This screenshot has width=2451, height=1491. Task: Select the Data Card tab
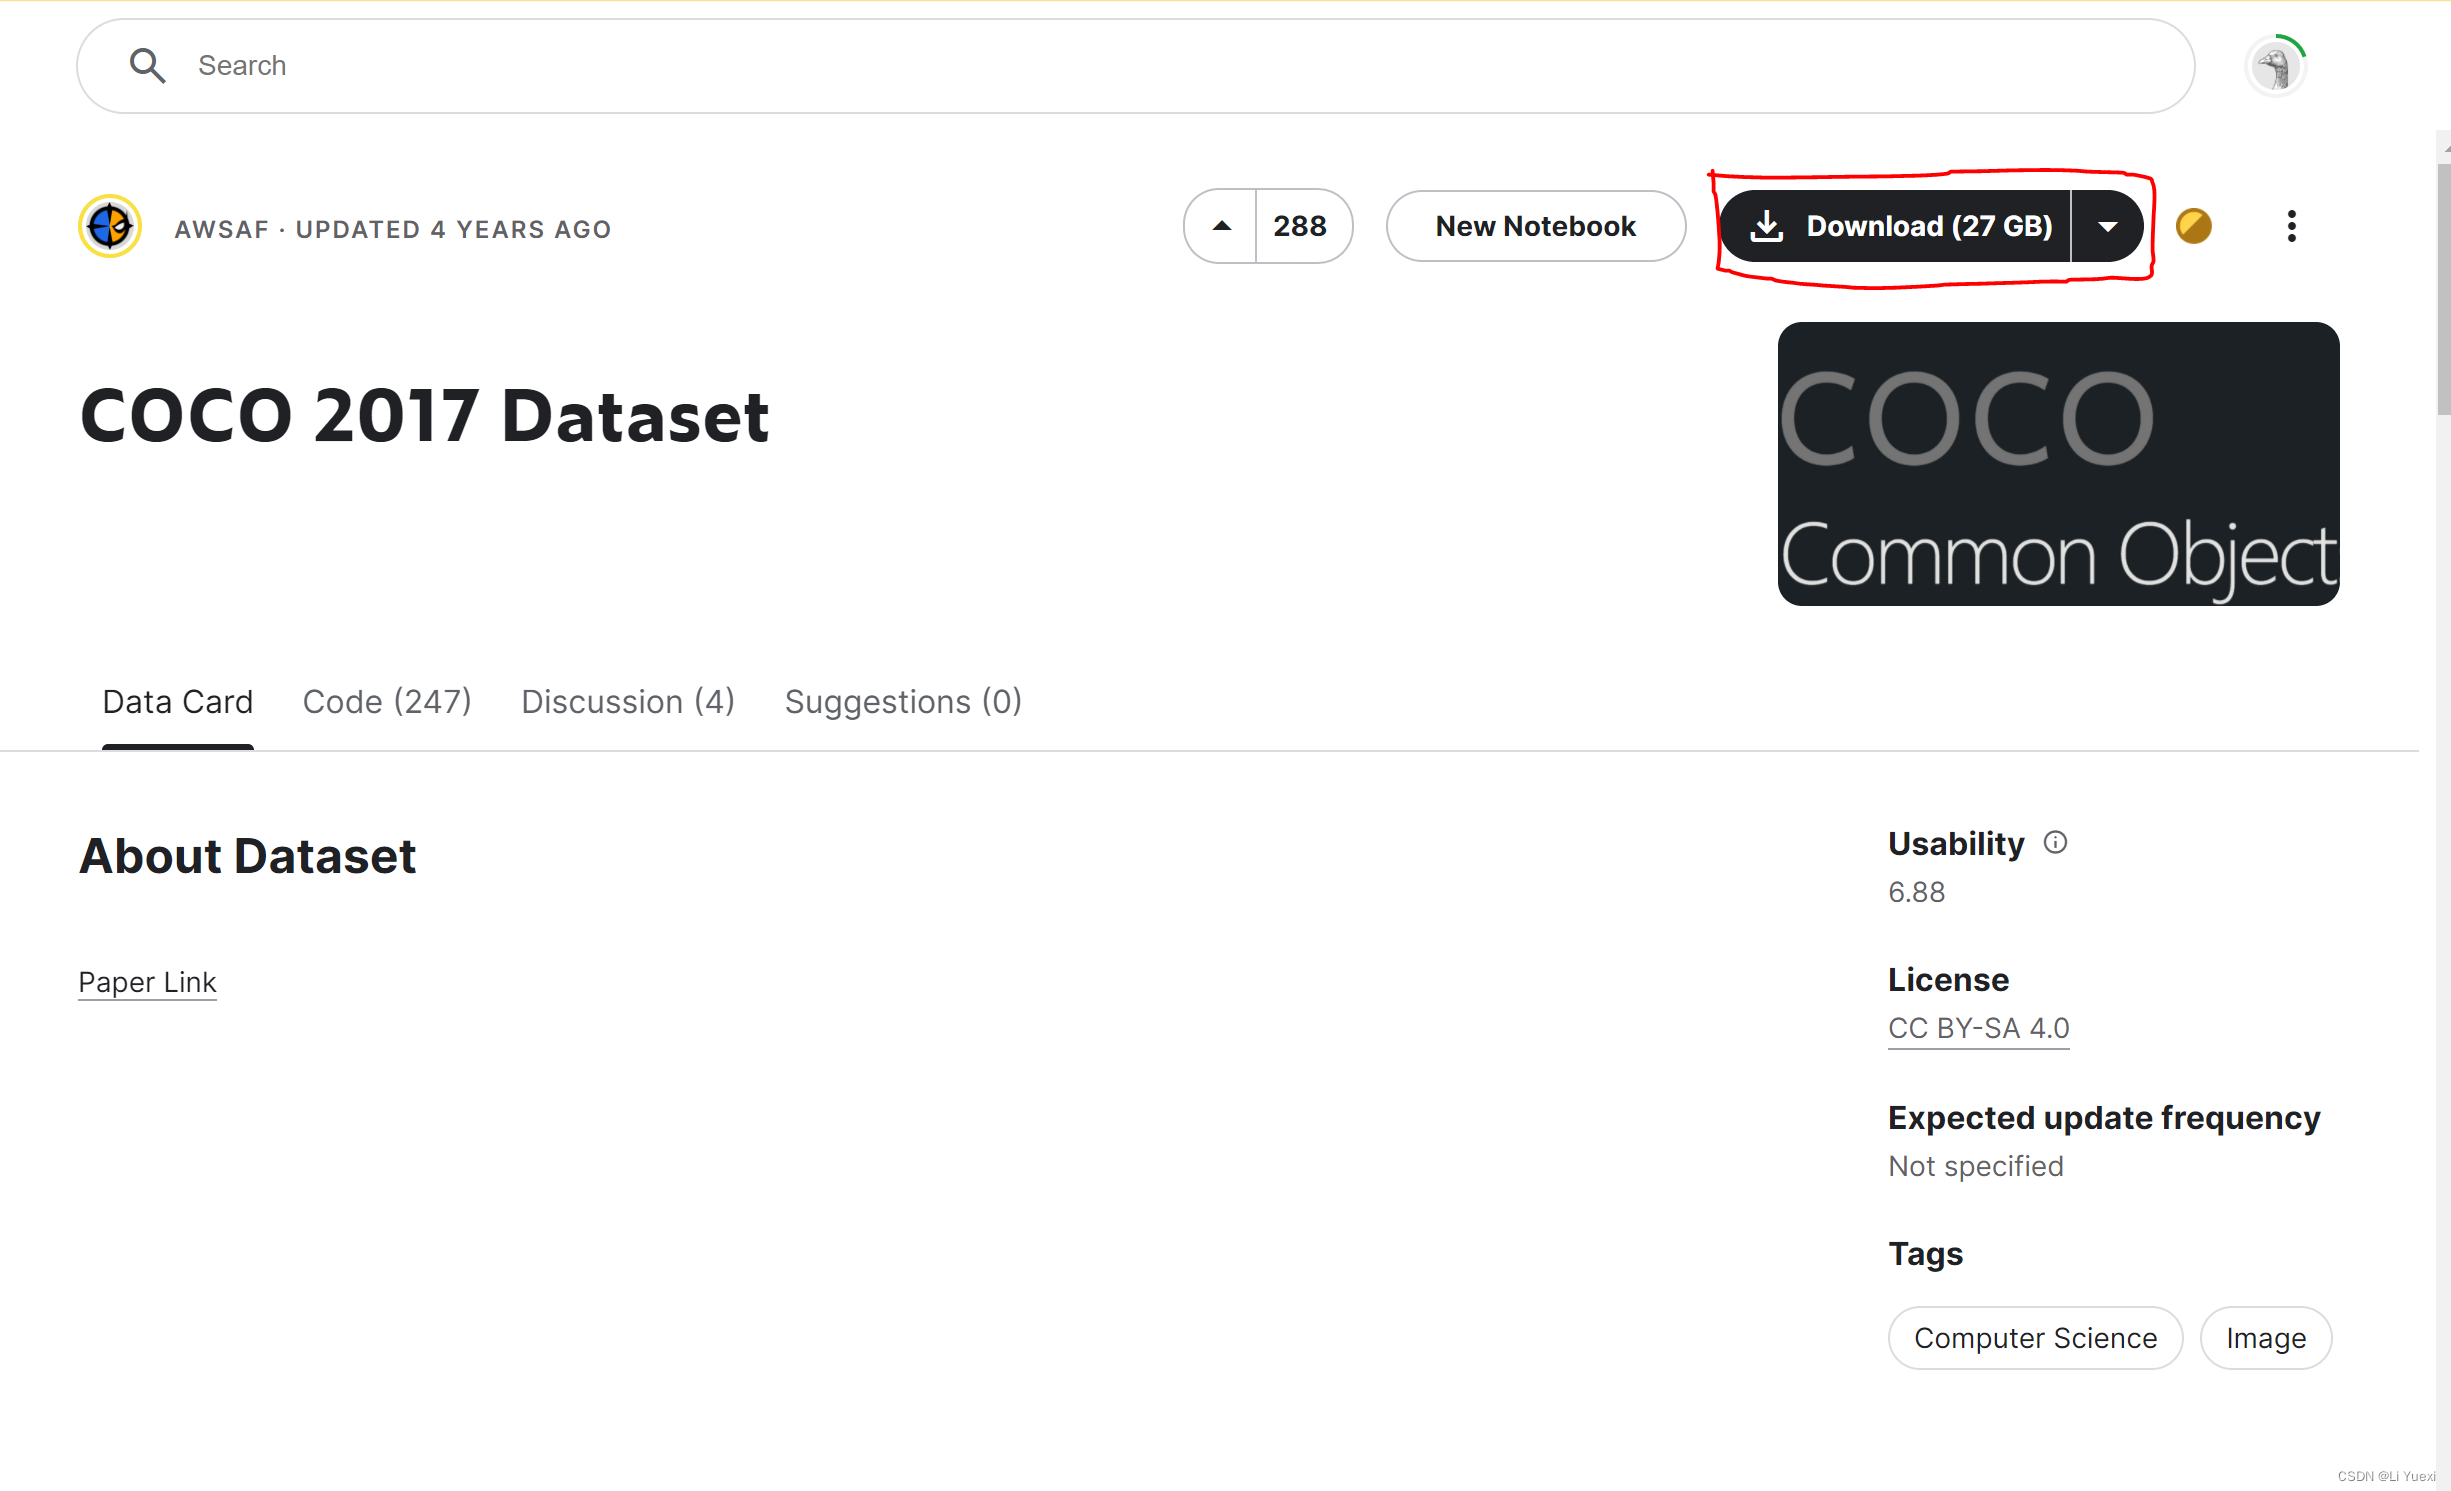[x=178, y=702]
